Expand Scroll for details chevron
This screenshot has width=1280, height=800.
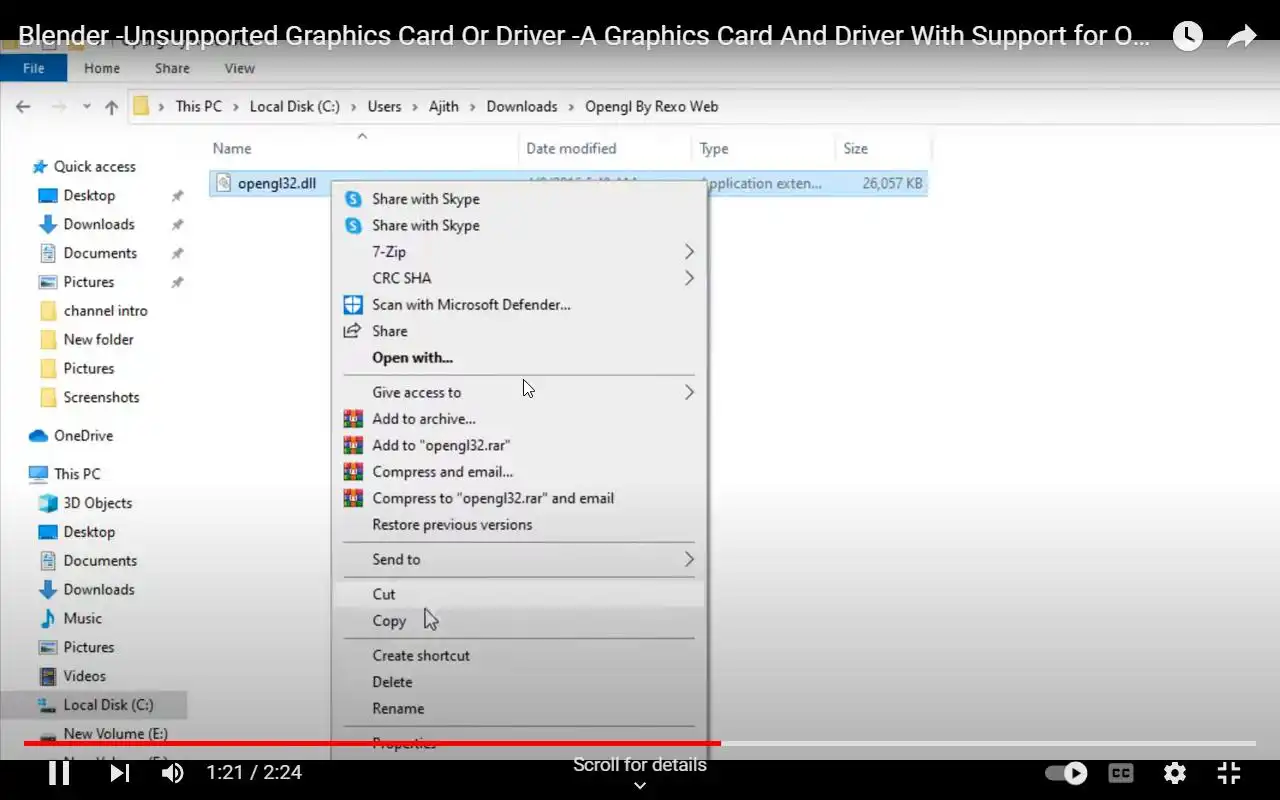(x=640, y=786)
